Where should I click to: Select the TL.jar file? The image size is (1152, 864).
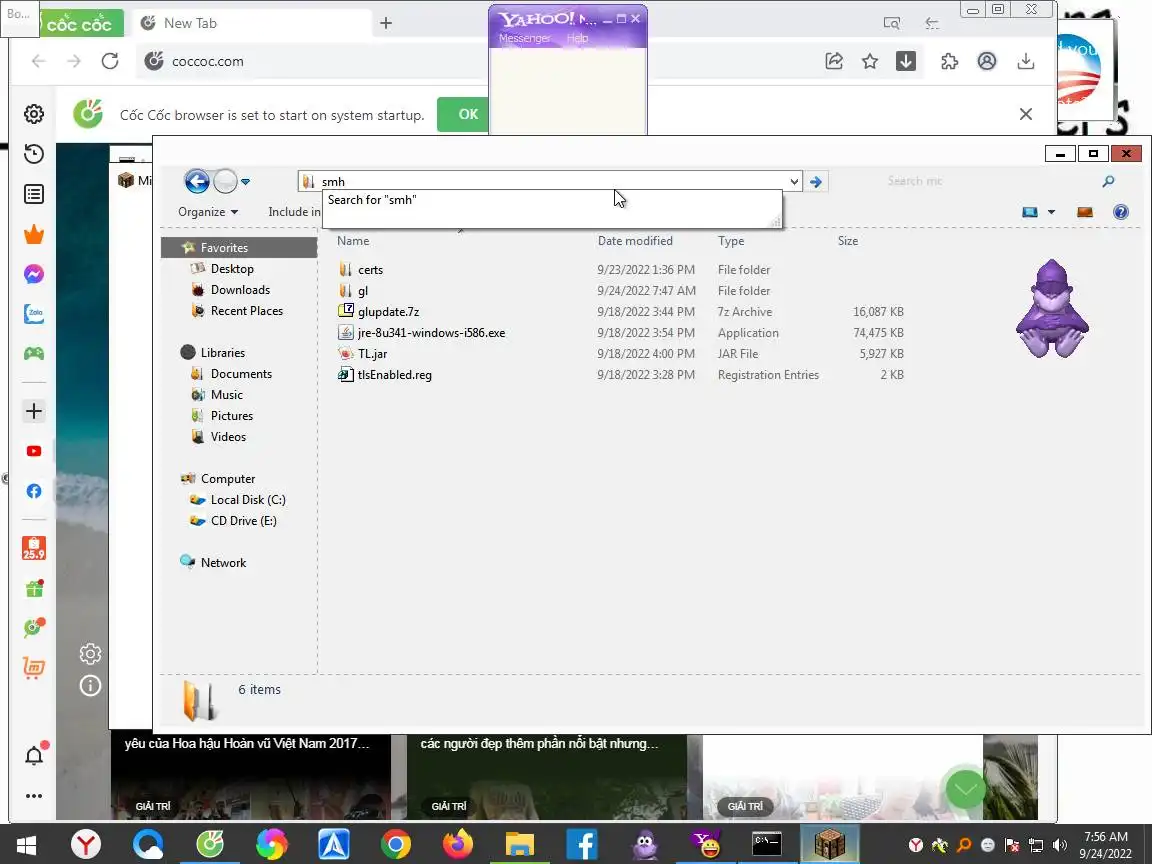coord(372,353)
